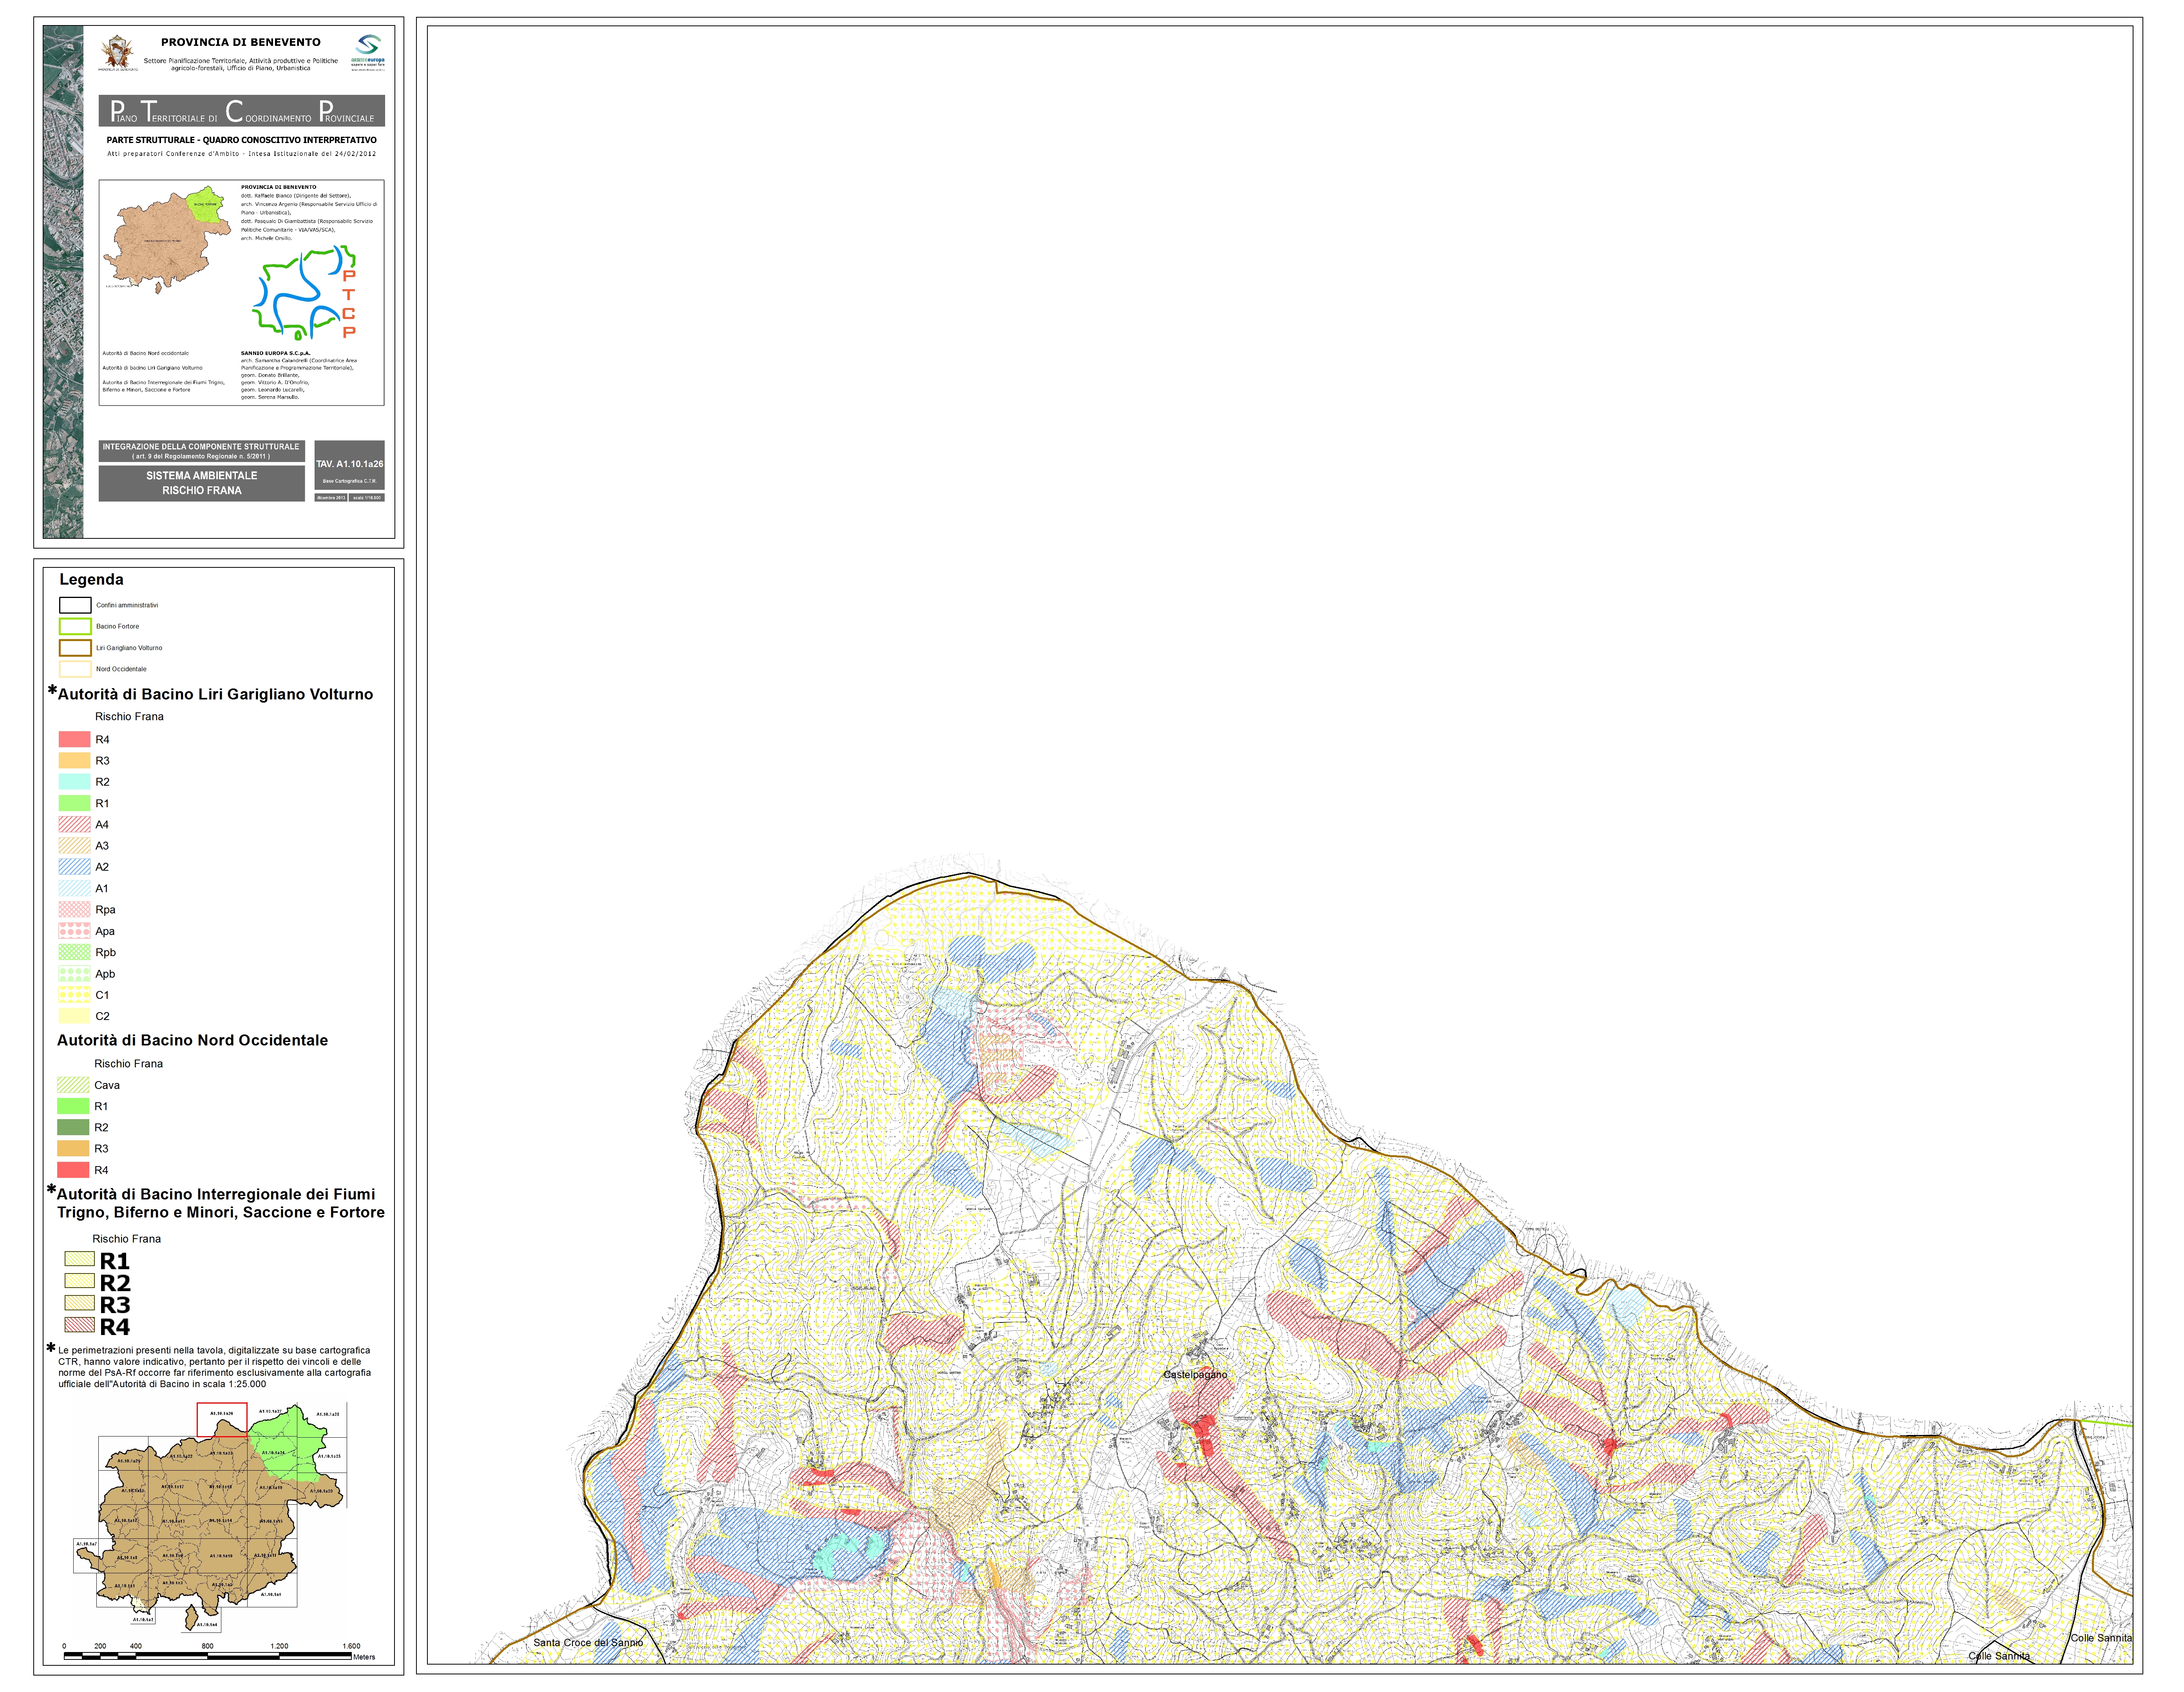Select the Liri Garigliano Volturno brown outline symbol
This screenshot has width=2184, height=1692.
75,648
